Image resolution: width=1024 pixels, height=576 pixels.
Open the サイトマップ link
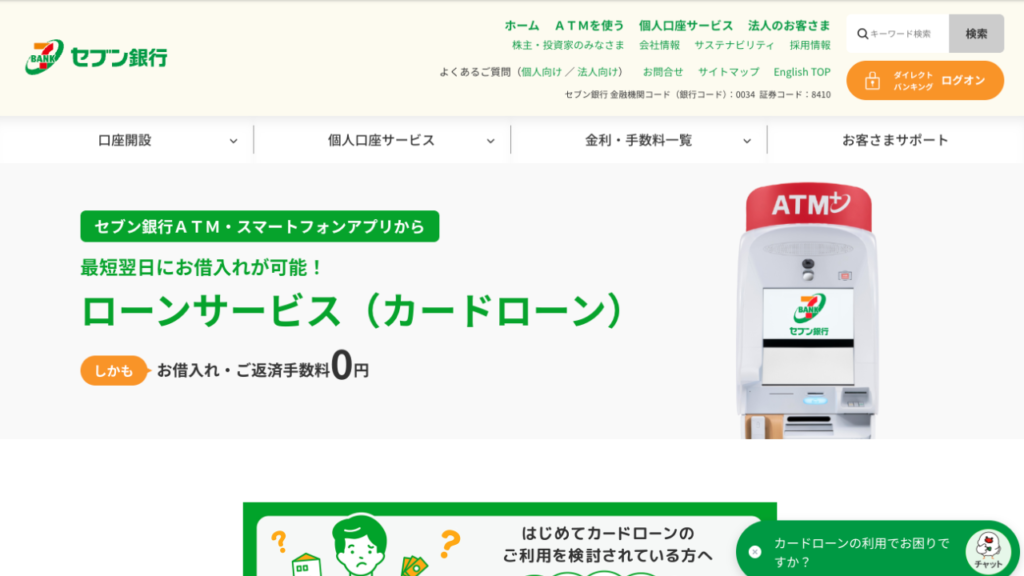pyautogui.click(x=728, y=72)
